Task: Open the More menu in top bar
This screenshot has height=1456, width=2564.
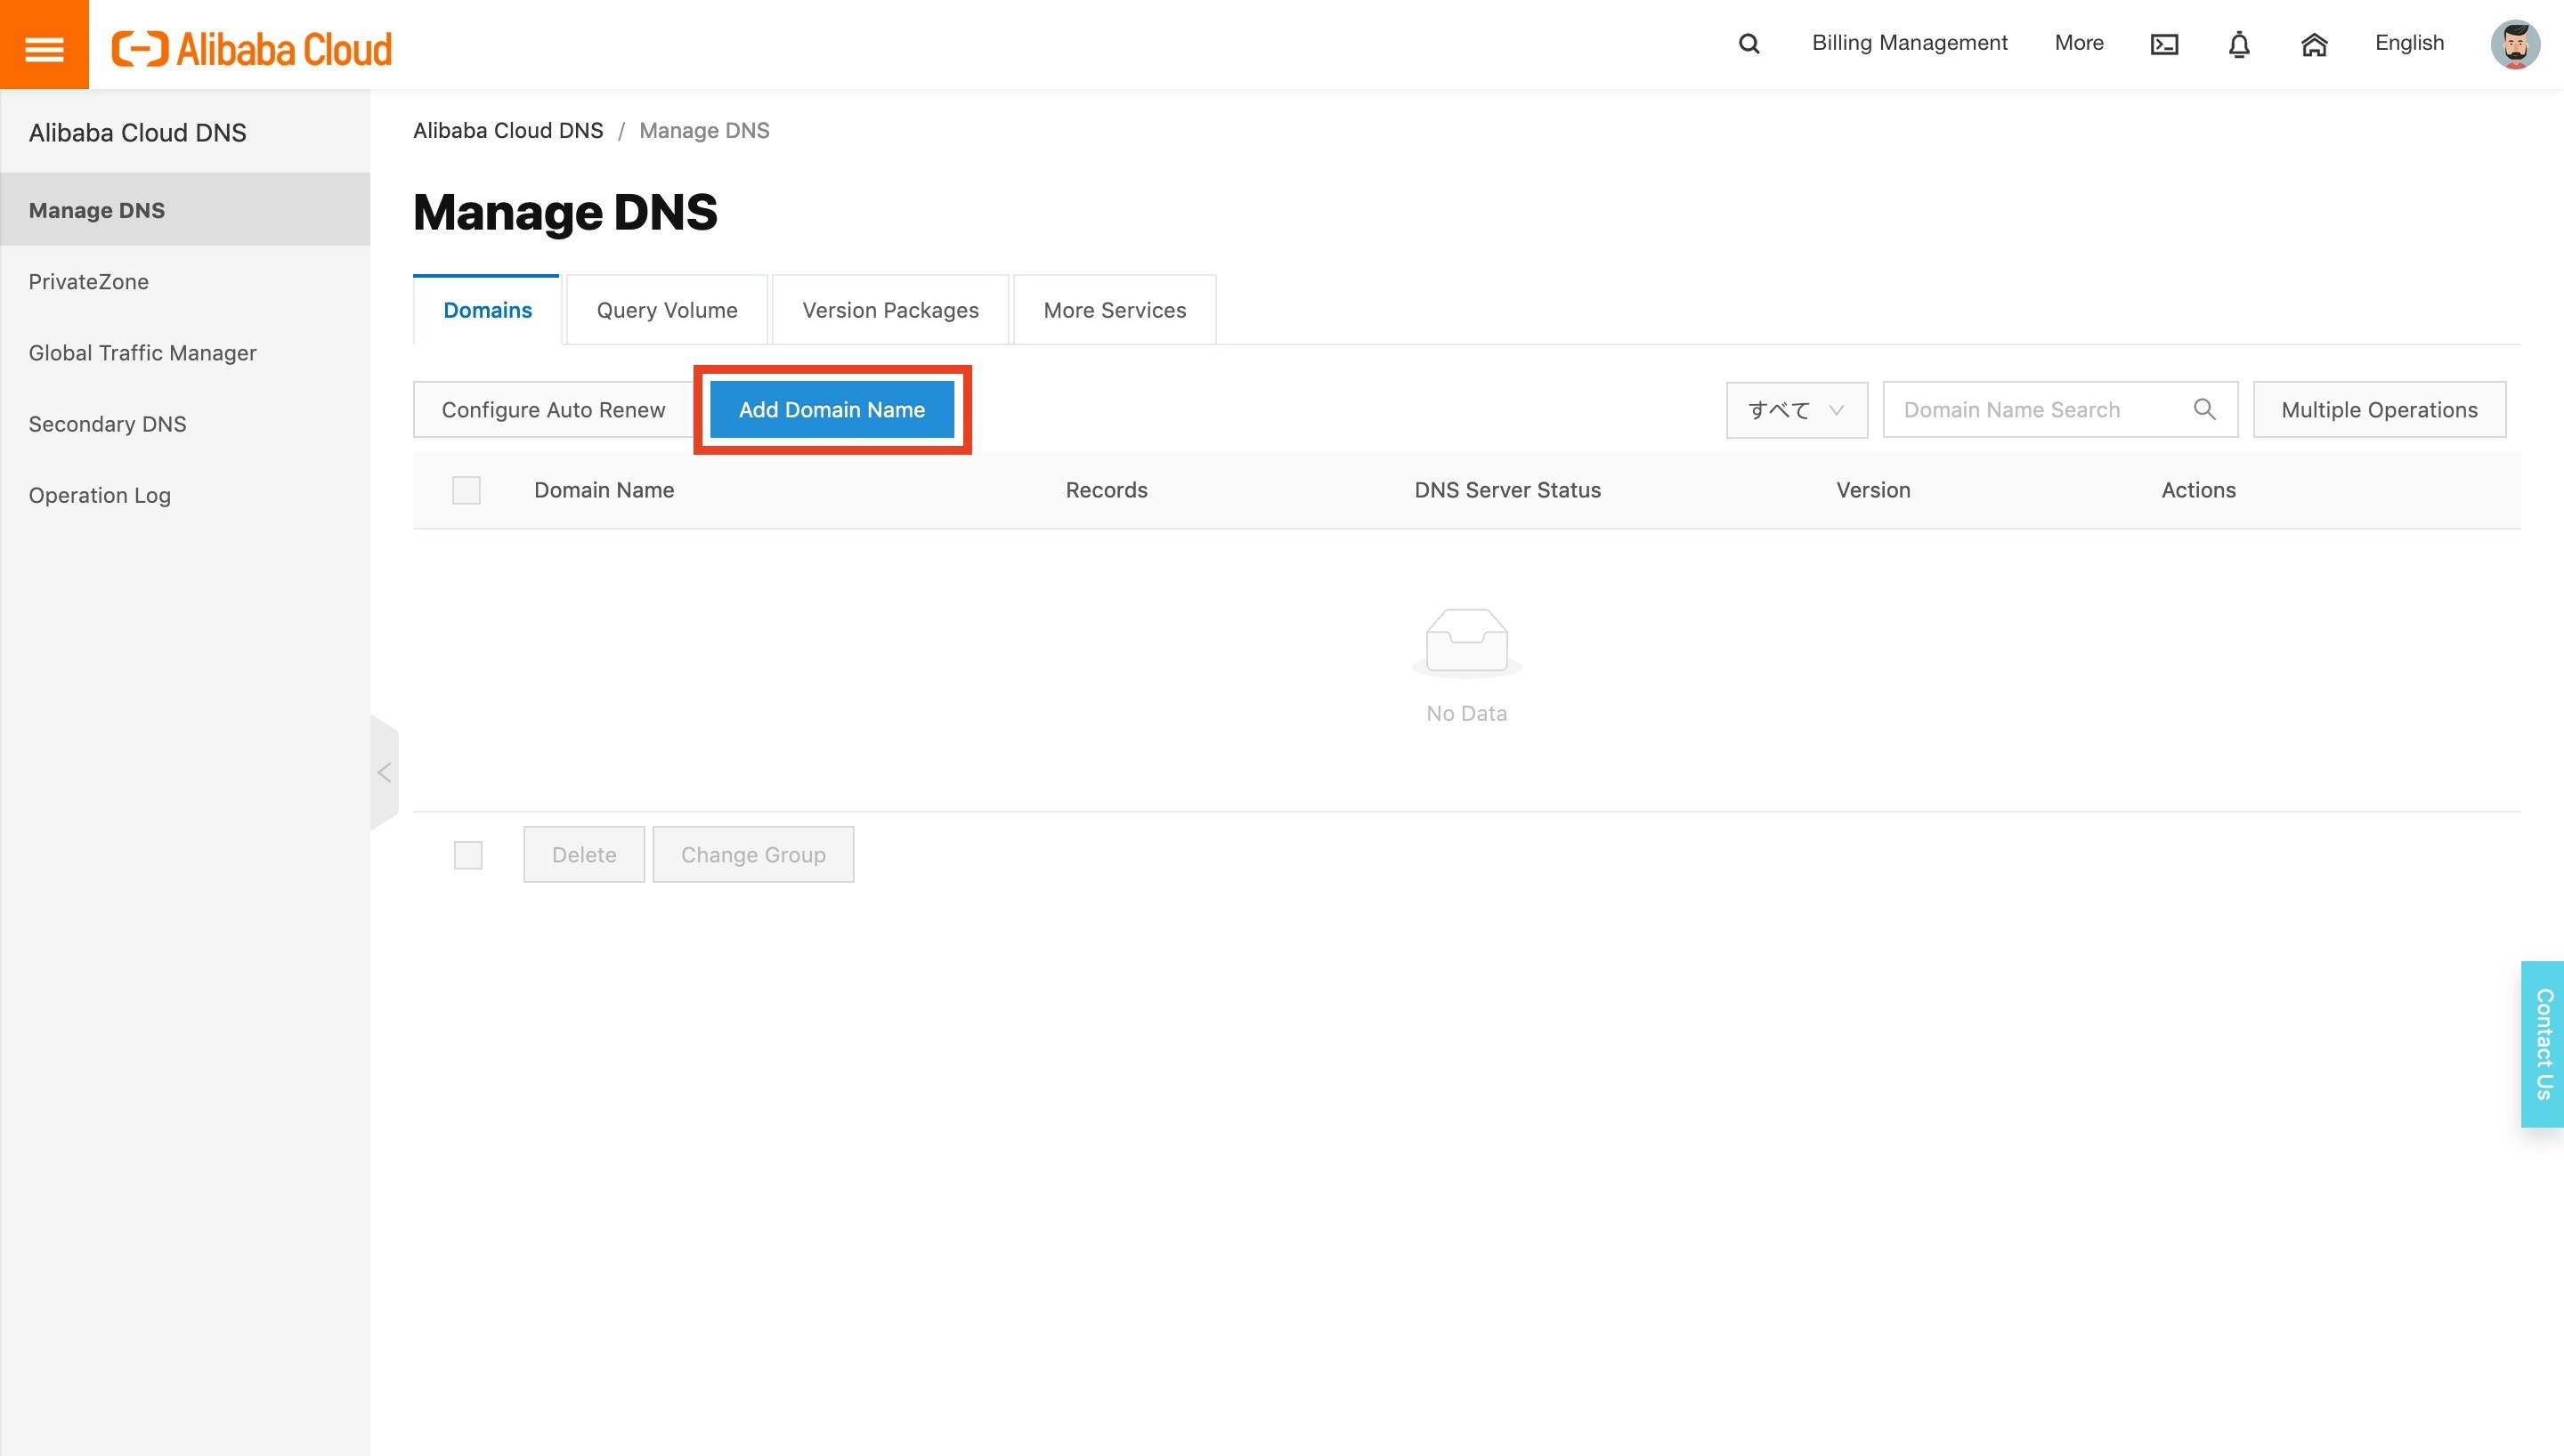Action: pyautogui.click(x=2079, y=43)
